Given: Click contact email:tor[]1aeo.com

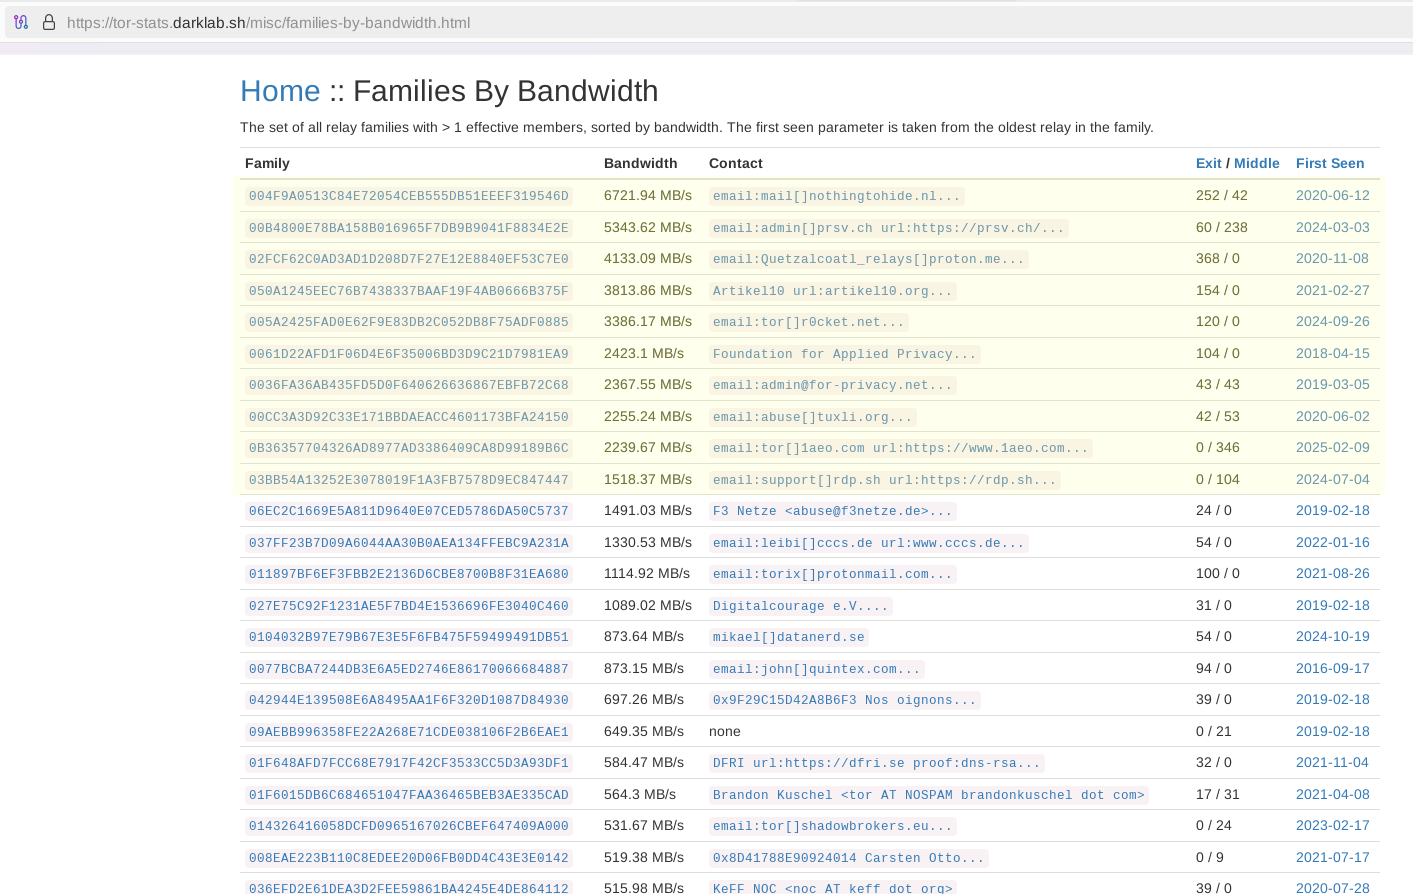Looking at the screenshot, I should (901, 448).
